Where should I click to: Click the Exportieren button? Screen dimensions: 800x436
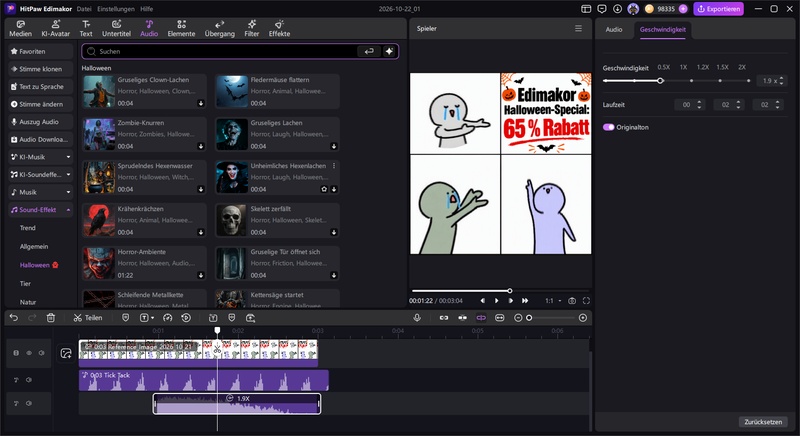point(718,9)
